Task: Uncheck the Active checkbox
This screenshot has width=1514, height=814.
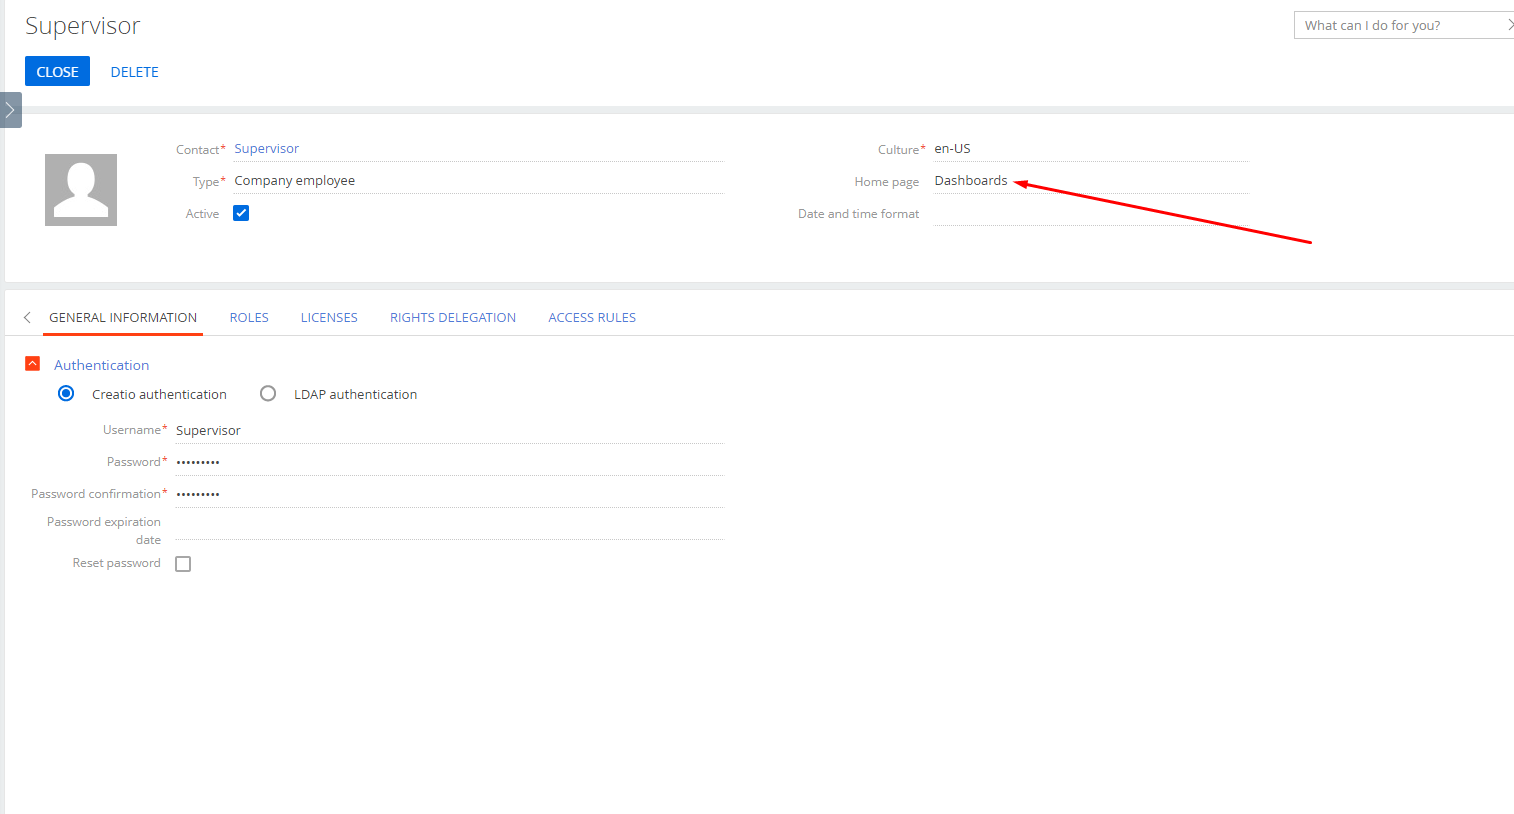Action: 240,212
